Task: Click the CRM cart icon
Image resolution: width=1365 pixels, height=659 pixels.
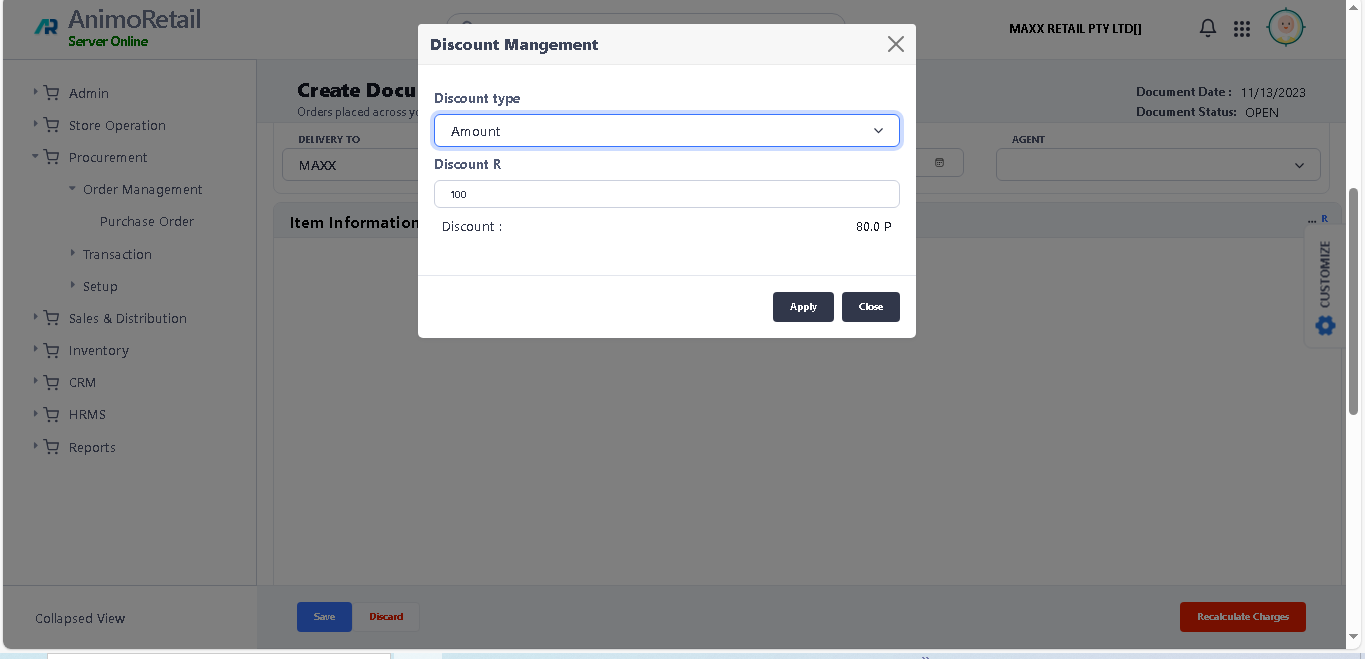Action: coord(52,381)
